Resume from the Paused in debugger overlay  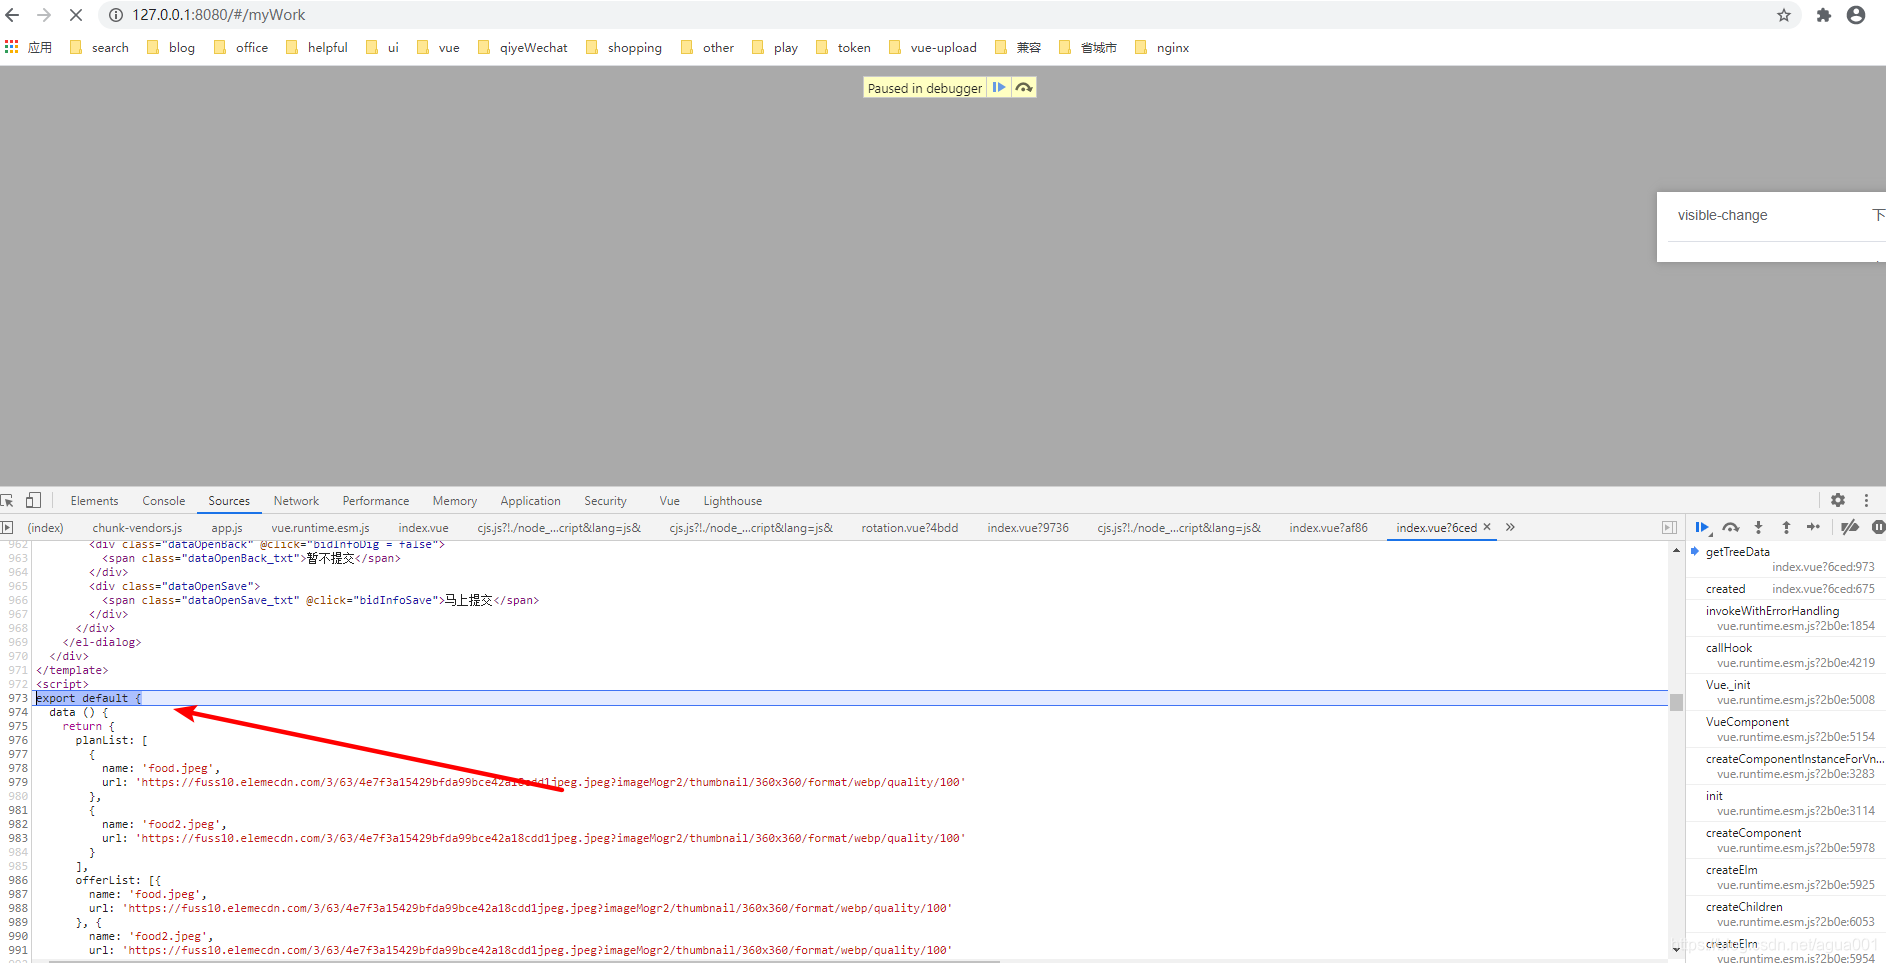click(x=998, y=88)
